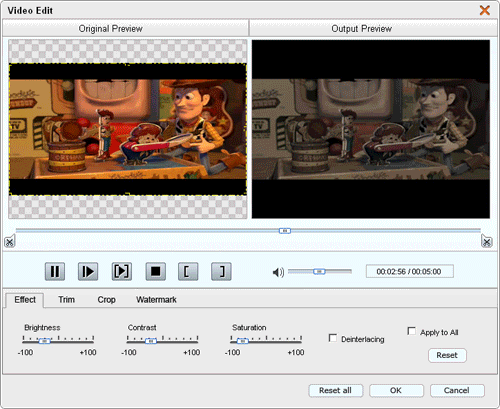
Task: Click the Cancel button
Action: (x=457, y=390)
